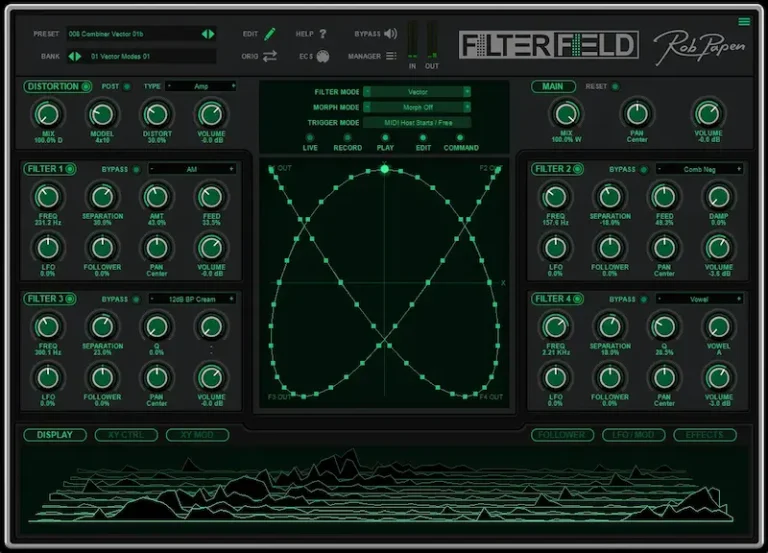The height and width of the screenshot is (553, 768).
Task: Click the Edit pencil icon
Action: point(269,34)
